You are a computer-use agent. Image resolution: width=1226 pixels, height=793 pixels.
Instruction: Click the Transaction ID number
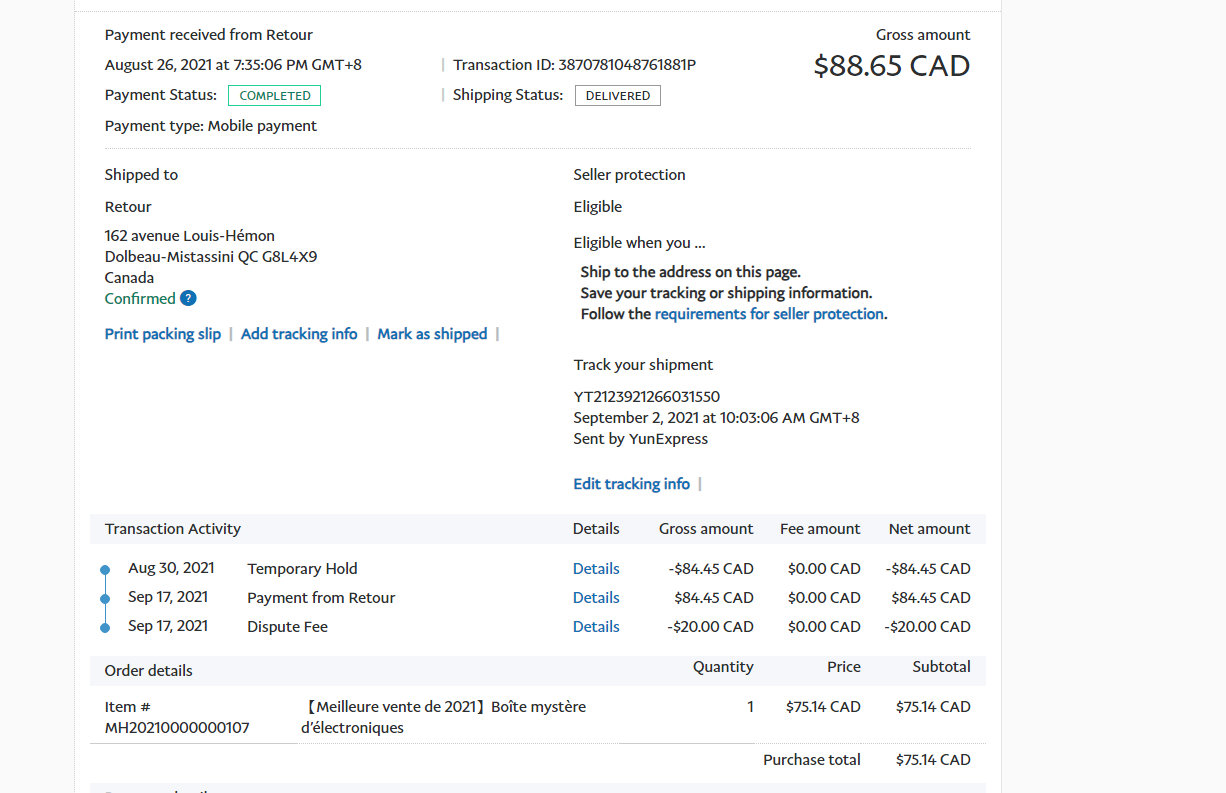tap(627, 65)
